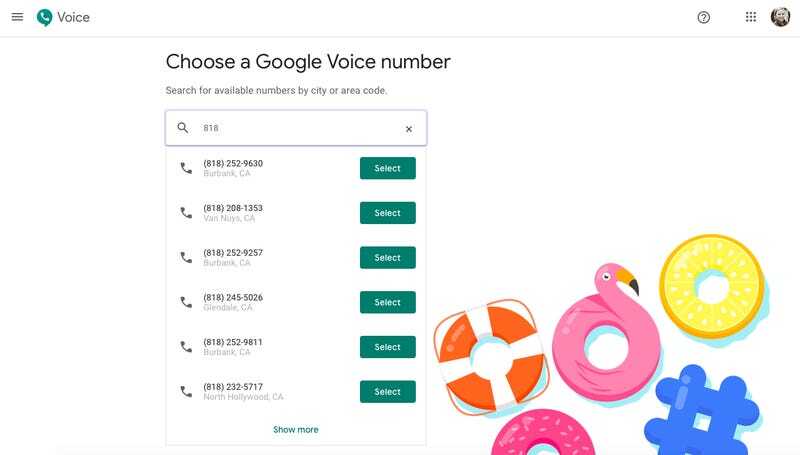Clear the search field with X
This screenshot has height=455, width=800.
408,129
